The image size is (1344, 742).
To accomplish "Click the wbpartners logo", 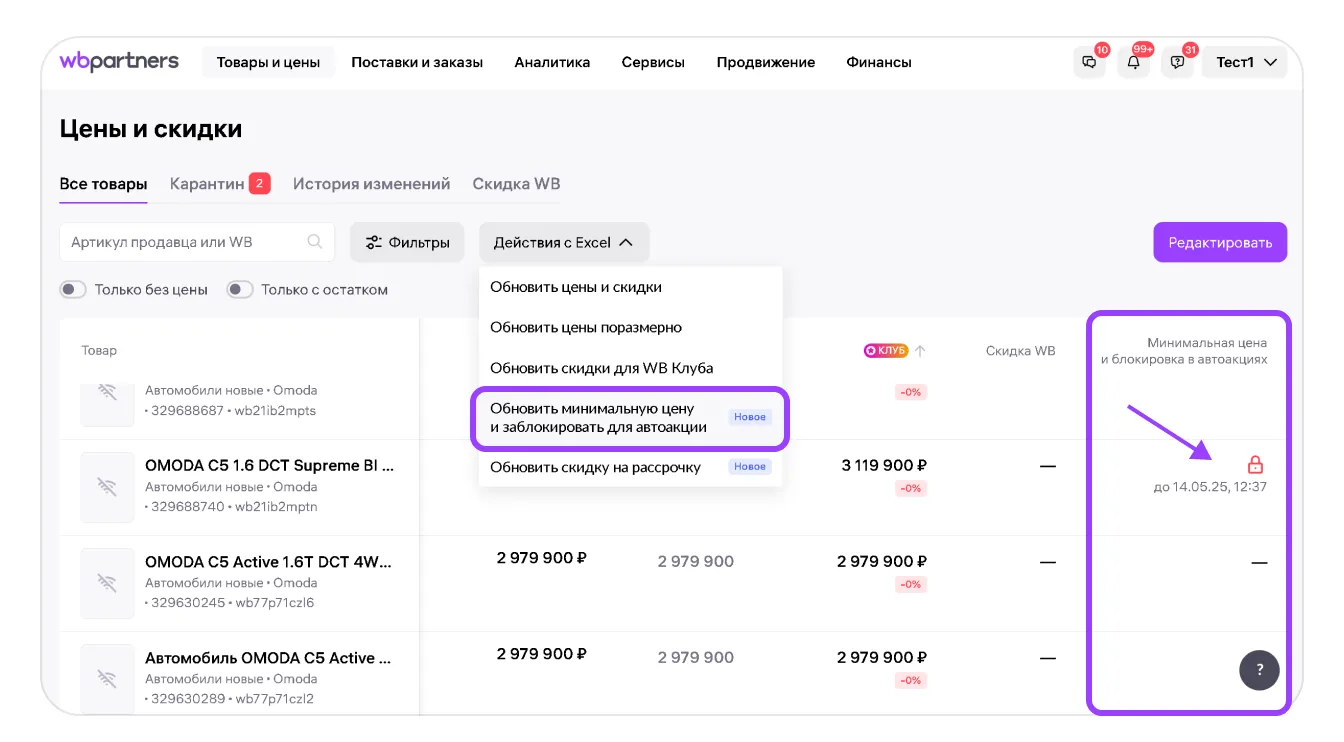I will point(119,62).
